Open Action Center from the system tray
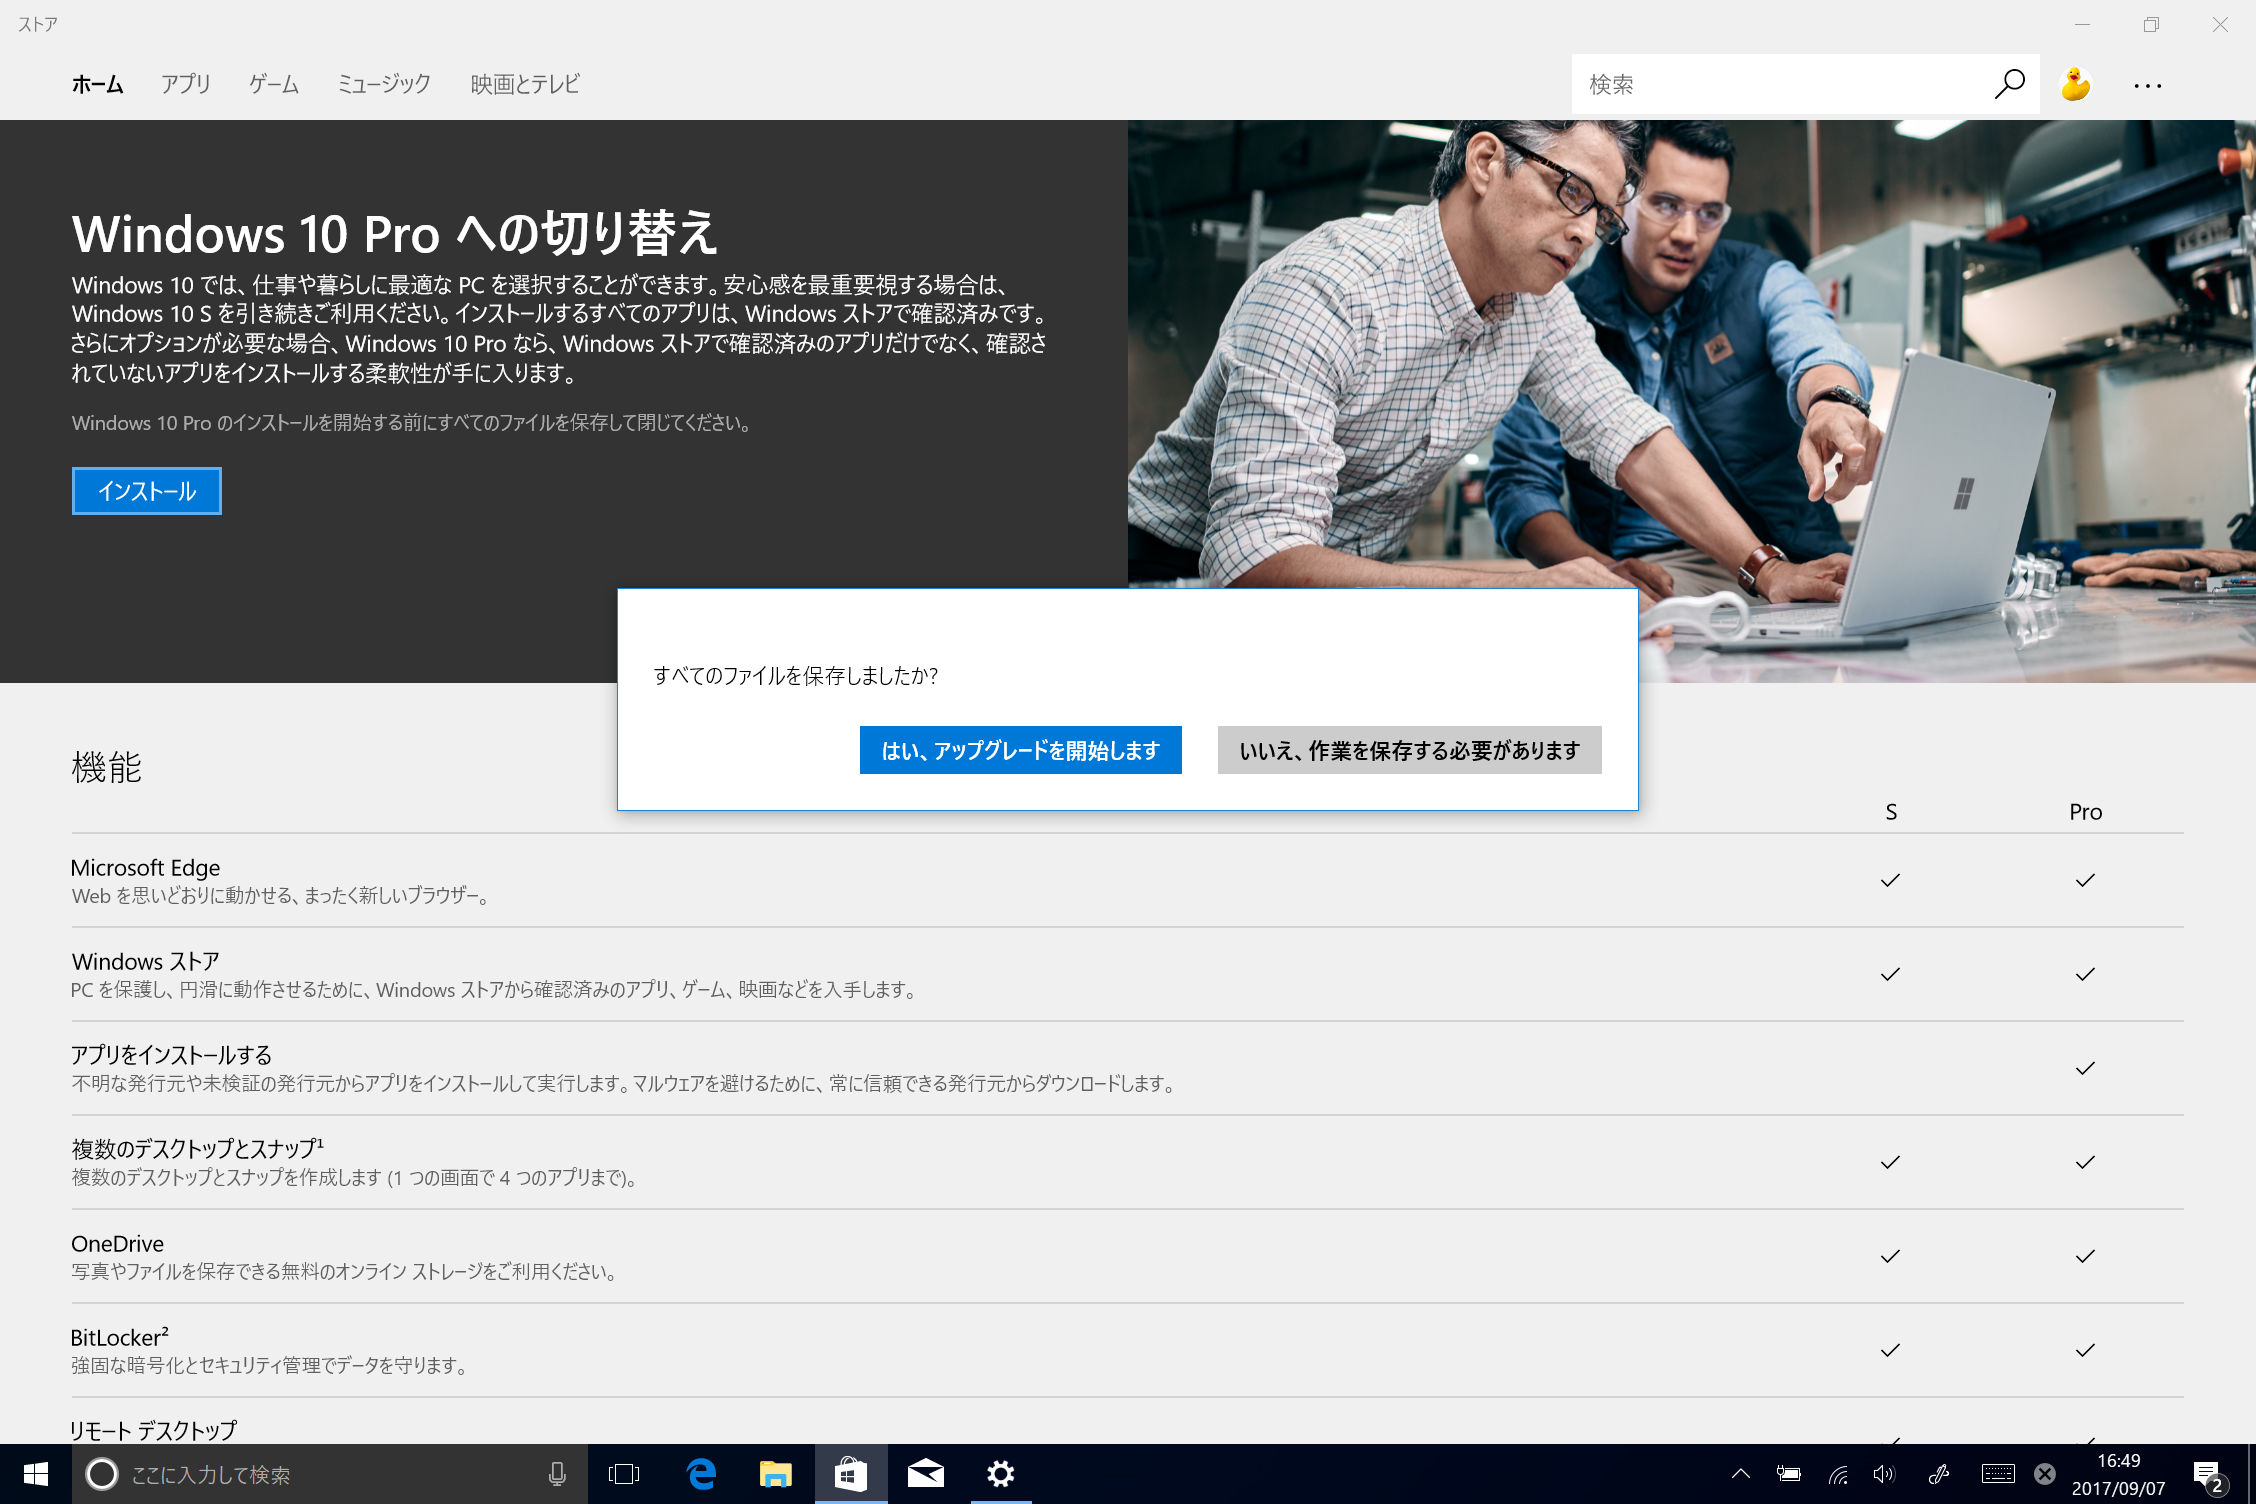The width and height of the screenshot is (2256, 1504). click(x=2208, y=1474)
